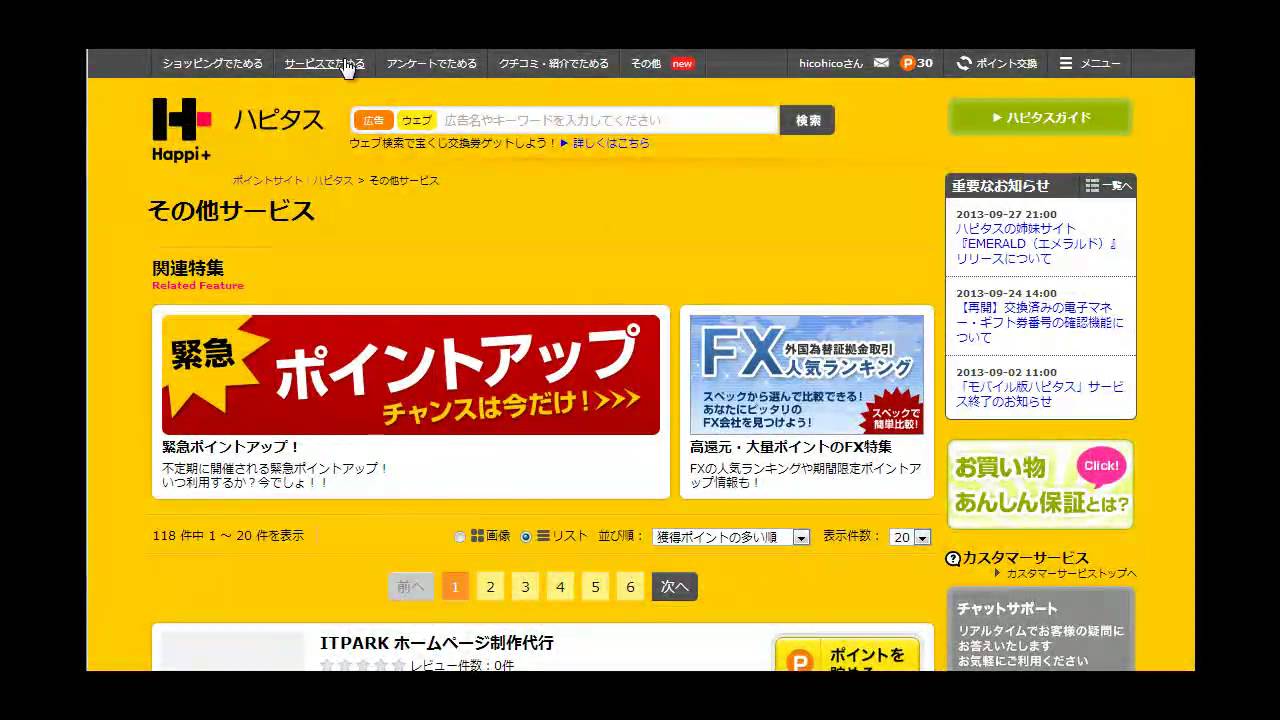Open その他 new menu
Screen dimensions: 1280x720
coord(662,63)
